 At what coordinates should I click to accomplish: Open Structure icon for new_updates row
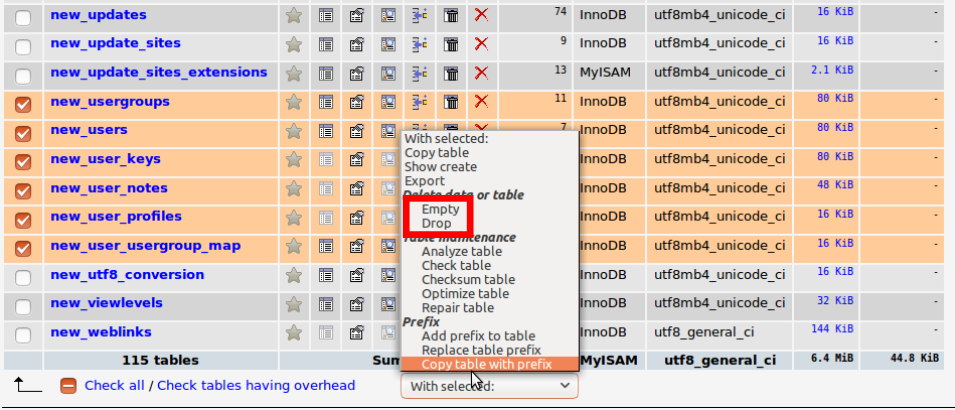pos(356,15)
